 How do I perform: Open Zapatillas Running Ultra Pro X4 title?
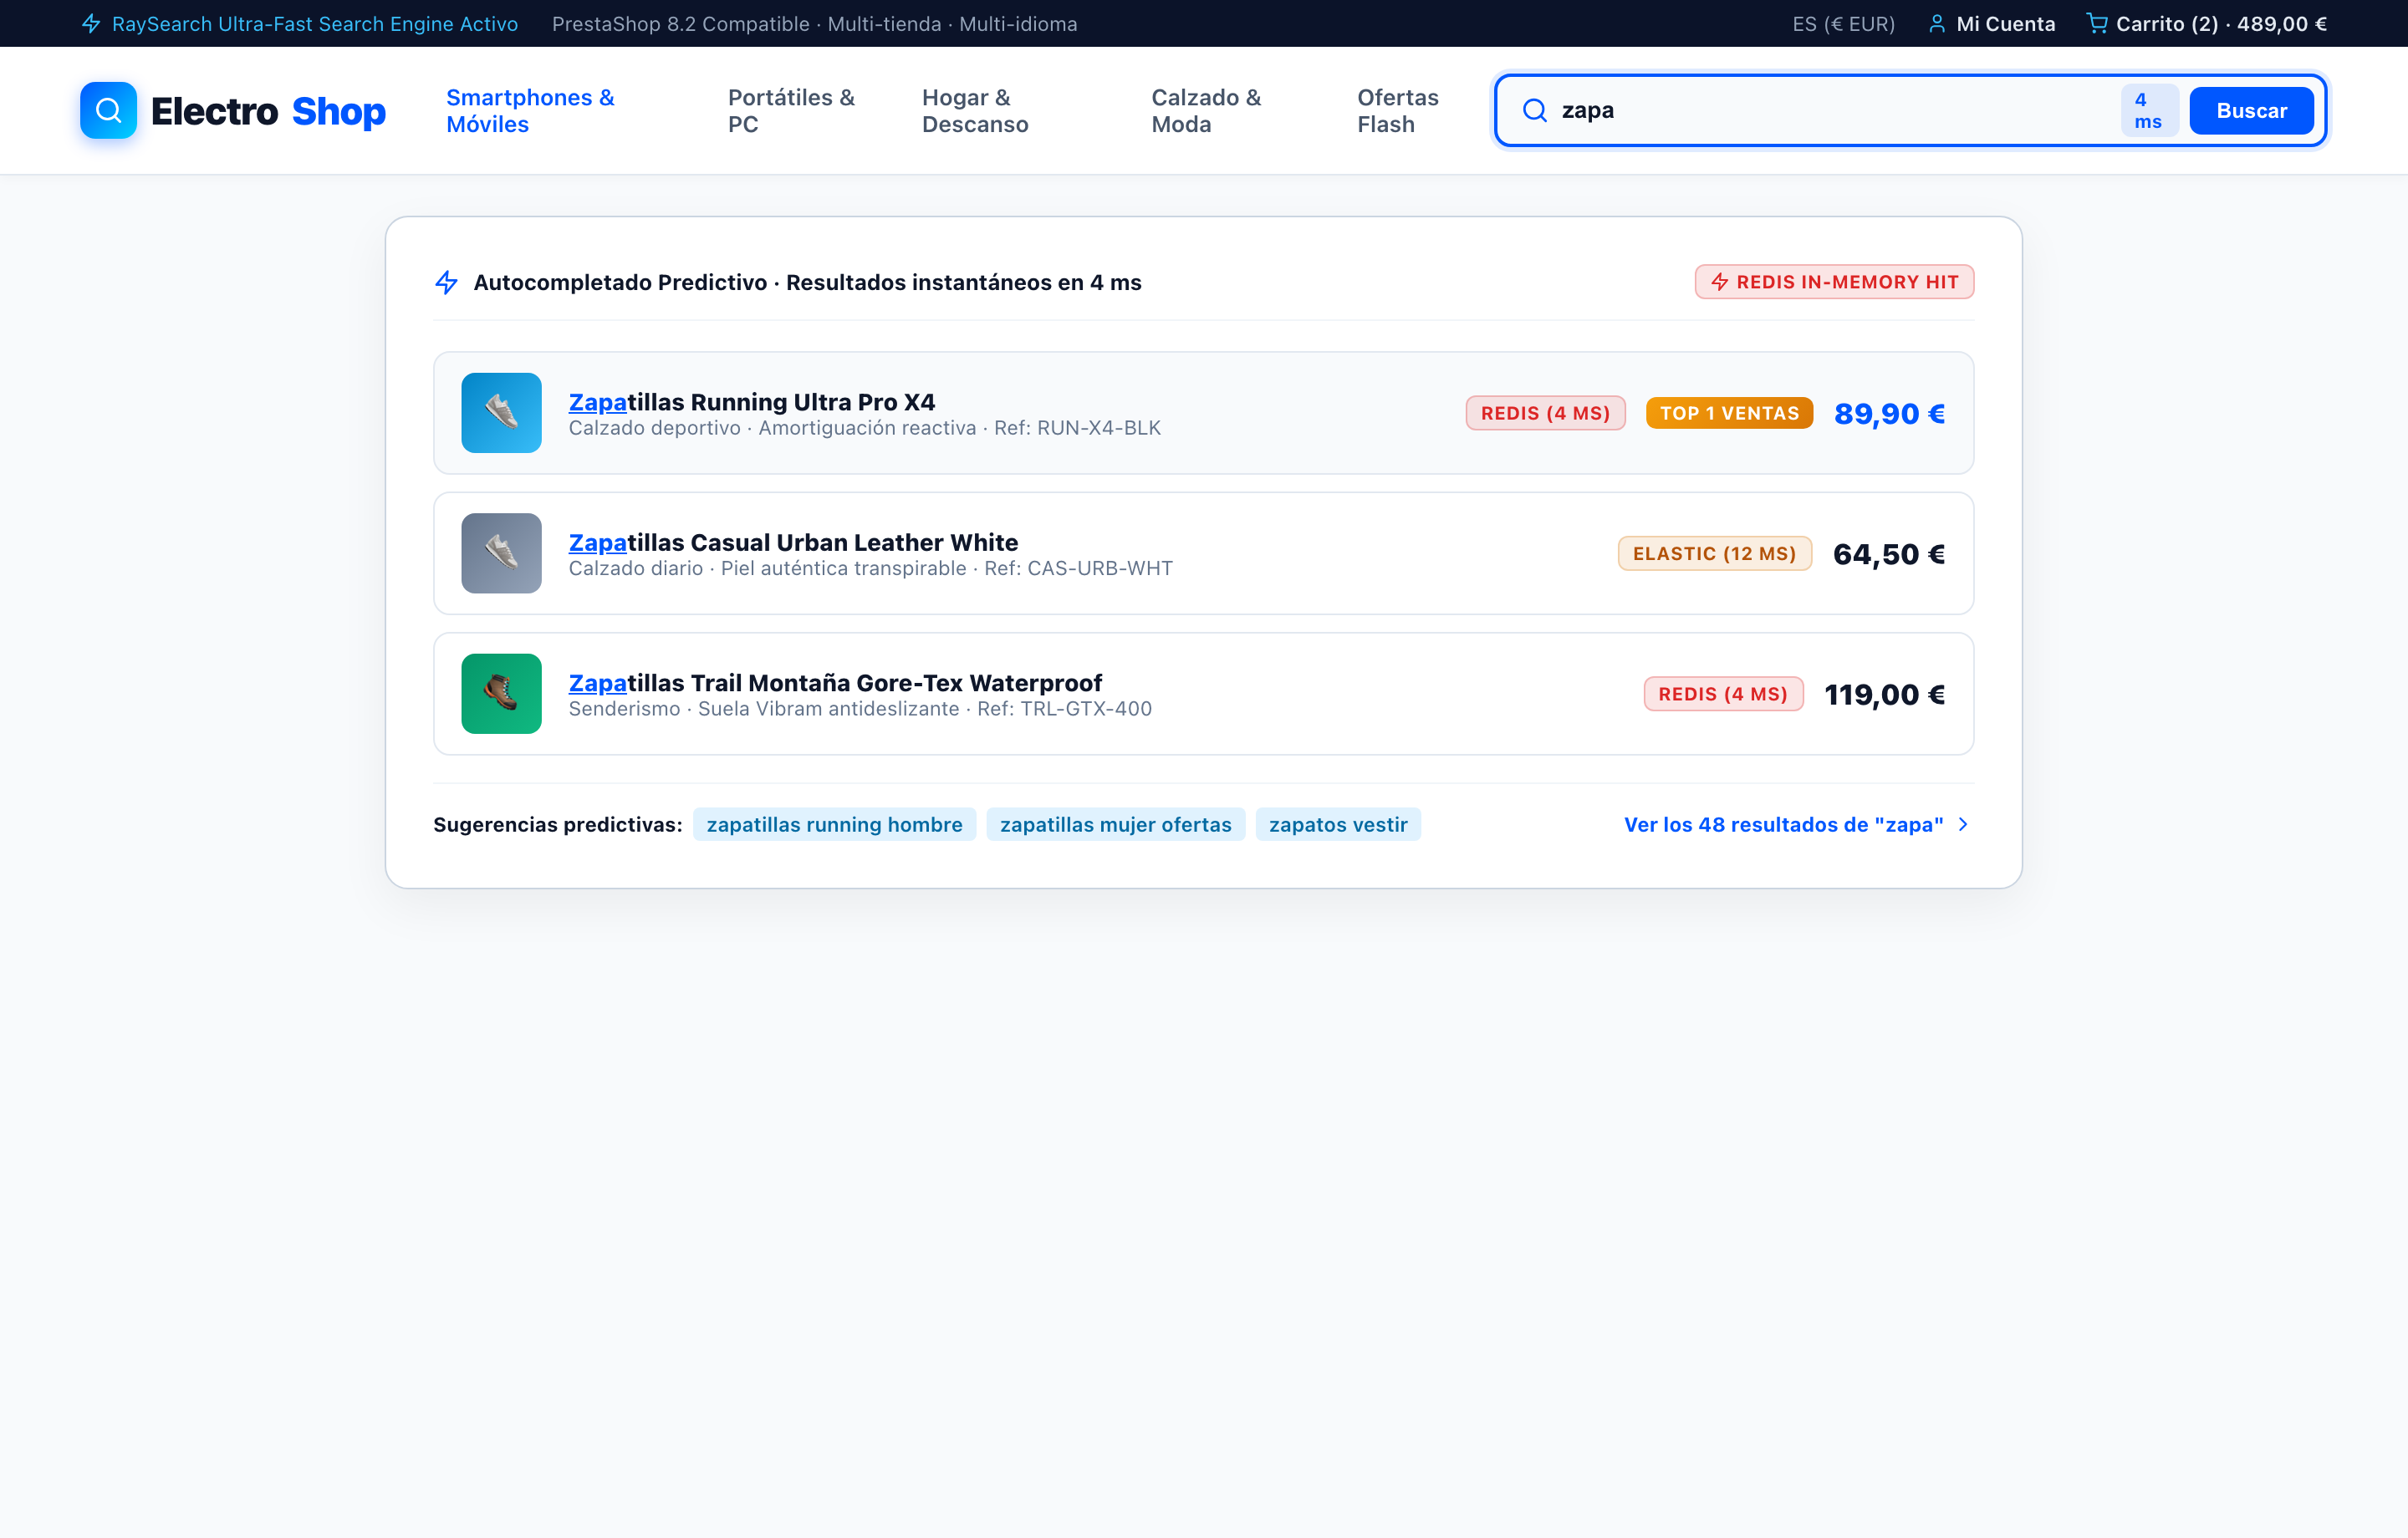[752, 402]
